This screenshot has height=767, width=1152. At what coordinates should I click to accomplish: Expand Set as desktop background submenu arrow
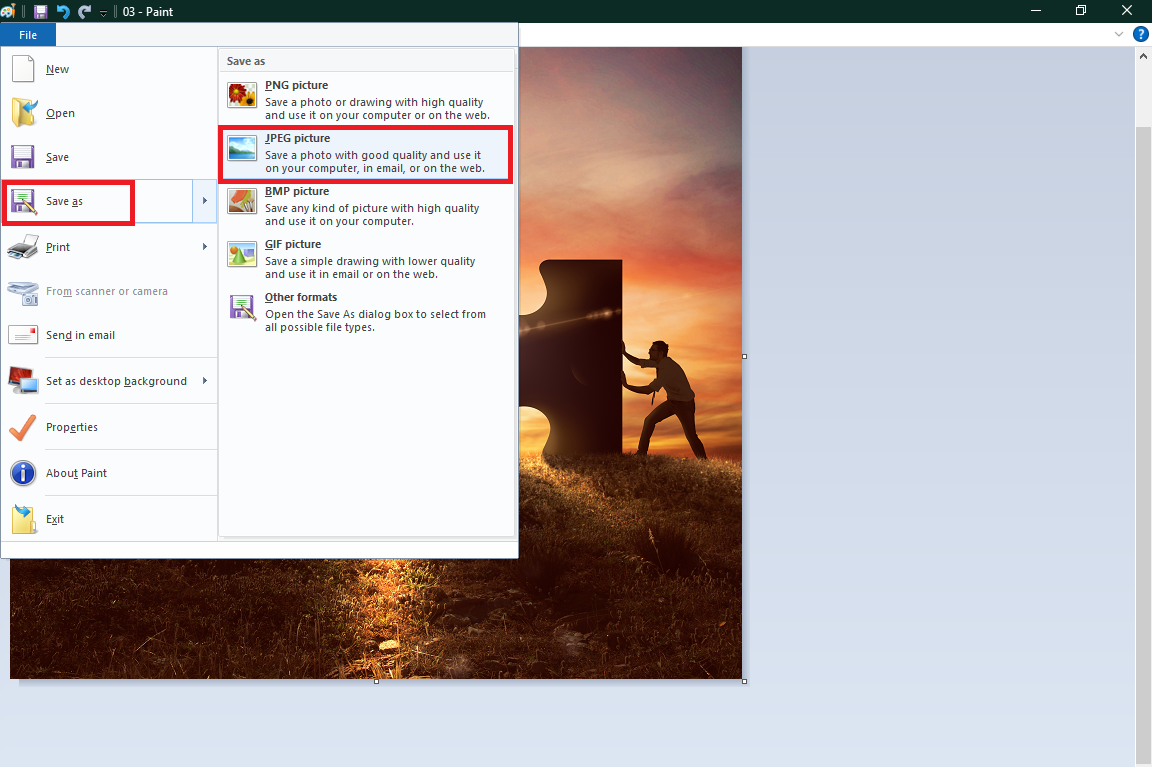205,381
